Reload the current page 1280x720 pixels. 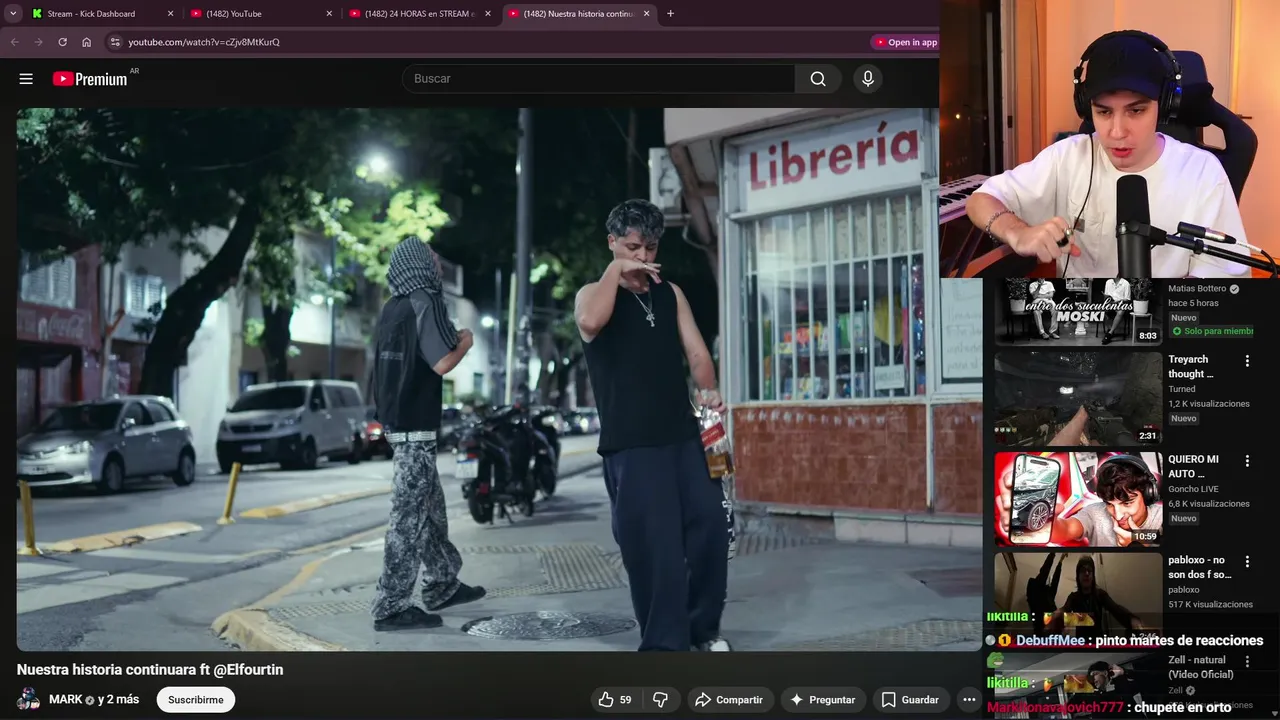pyautogui.click(x=62, y=42)
